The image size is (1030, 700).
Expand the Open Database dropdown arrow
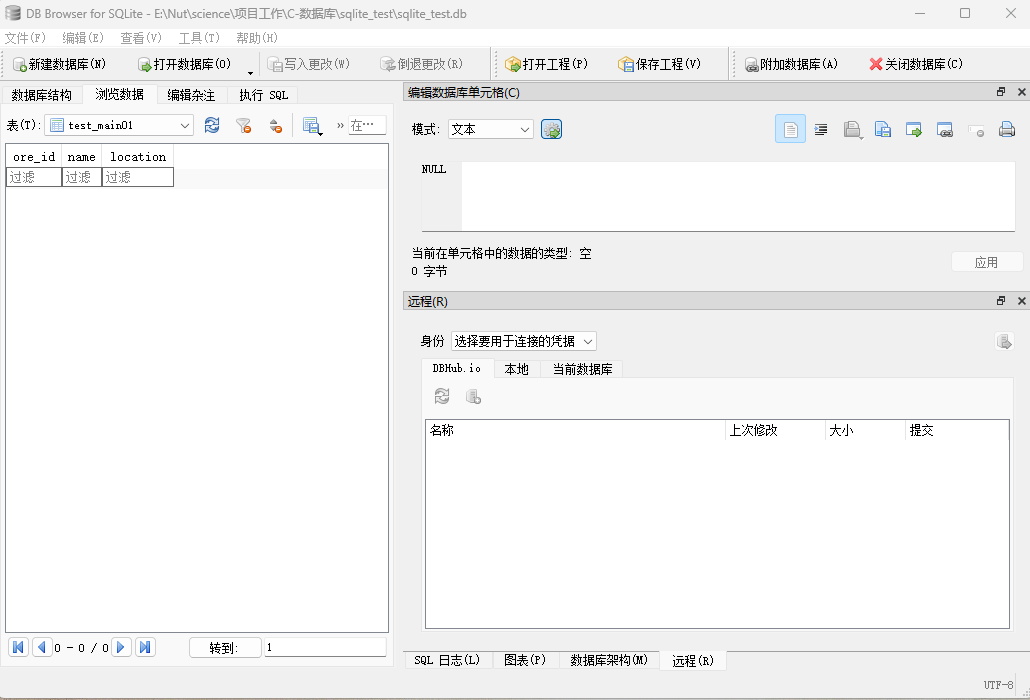coord(250,71)
